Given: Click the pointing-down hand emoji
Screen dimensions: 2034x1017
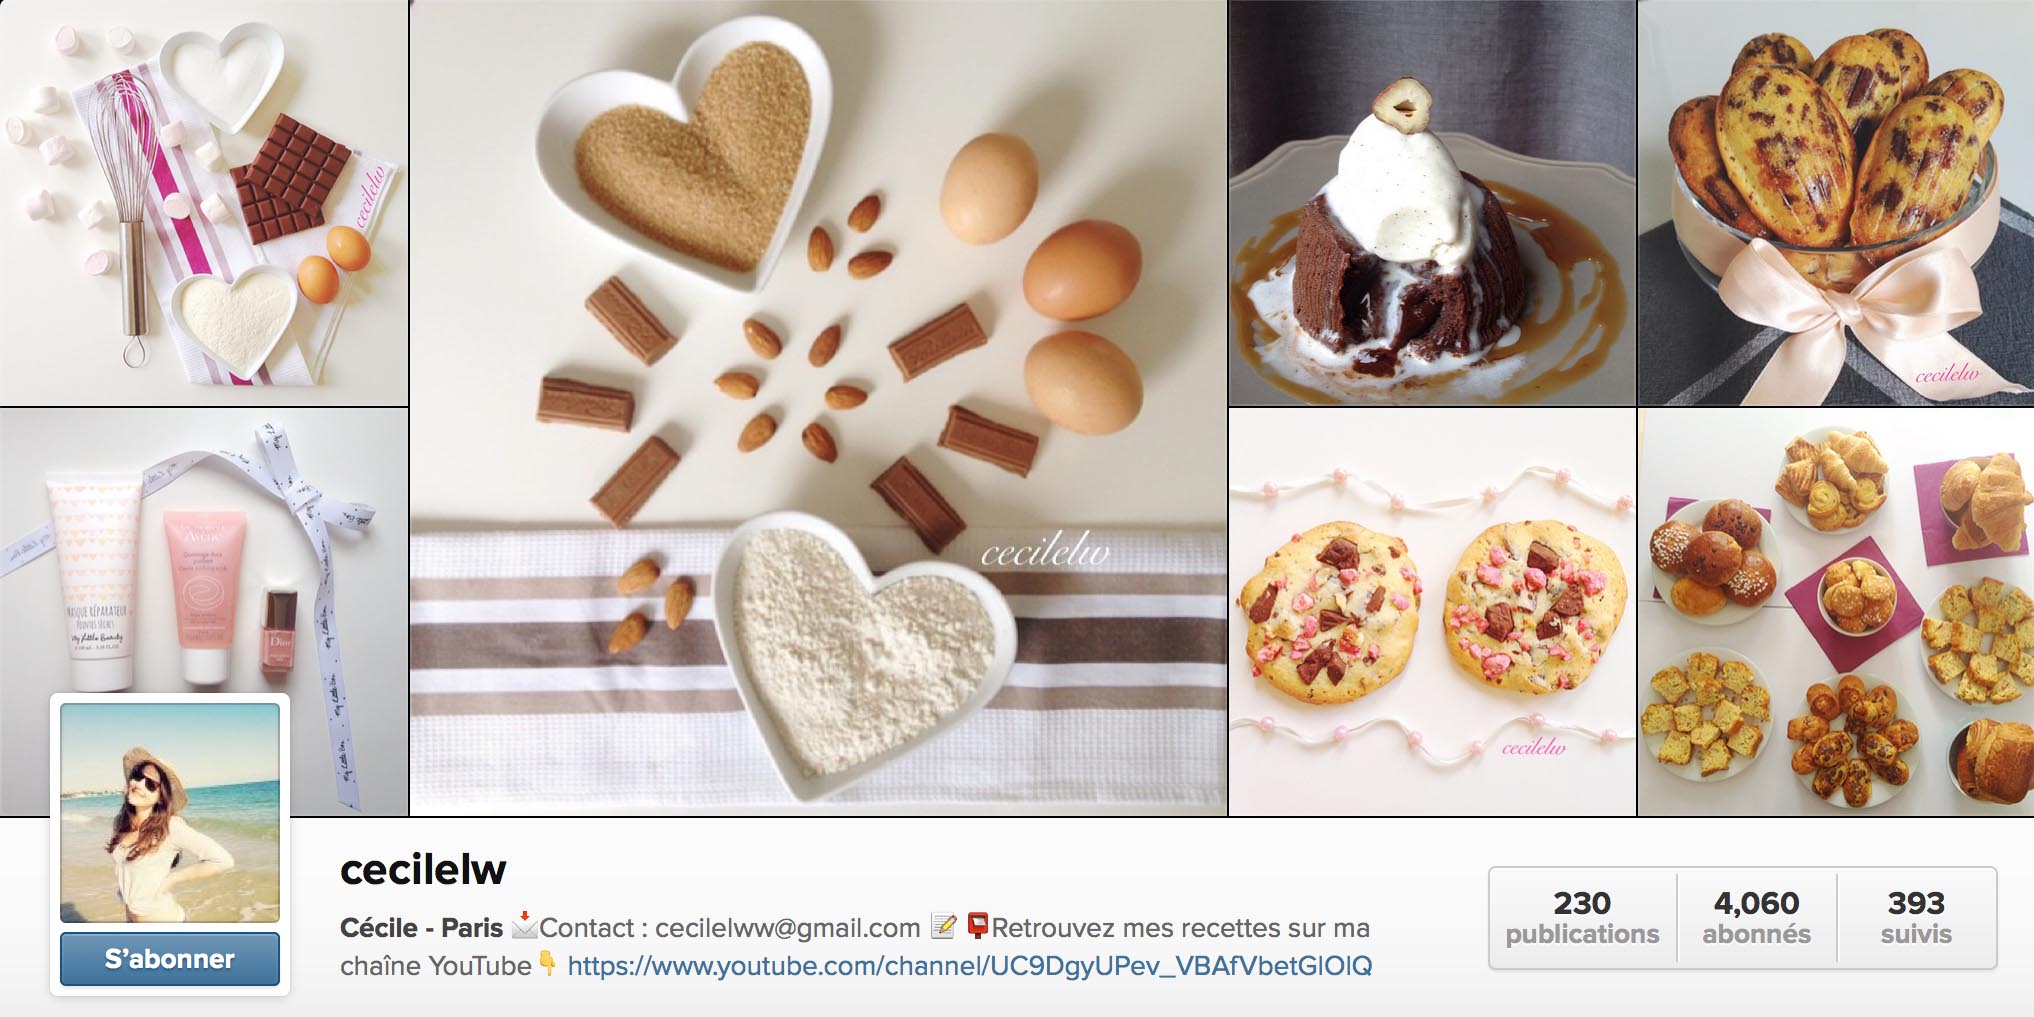Looking at the screenshot, I should click(x=547, y=963).
